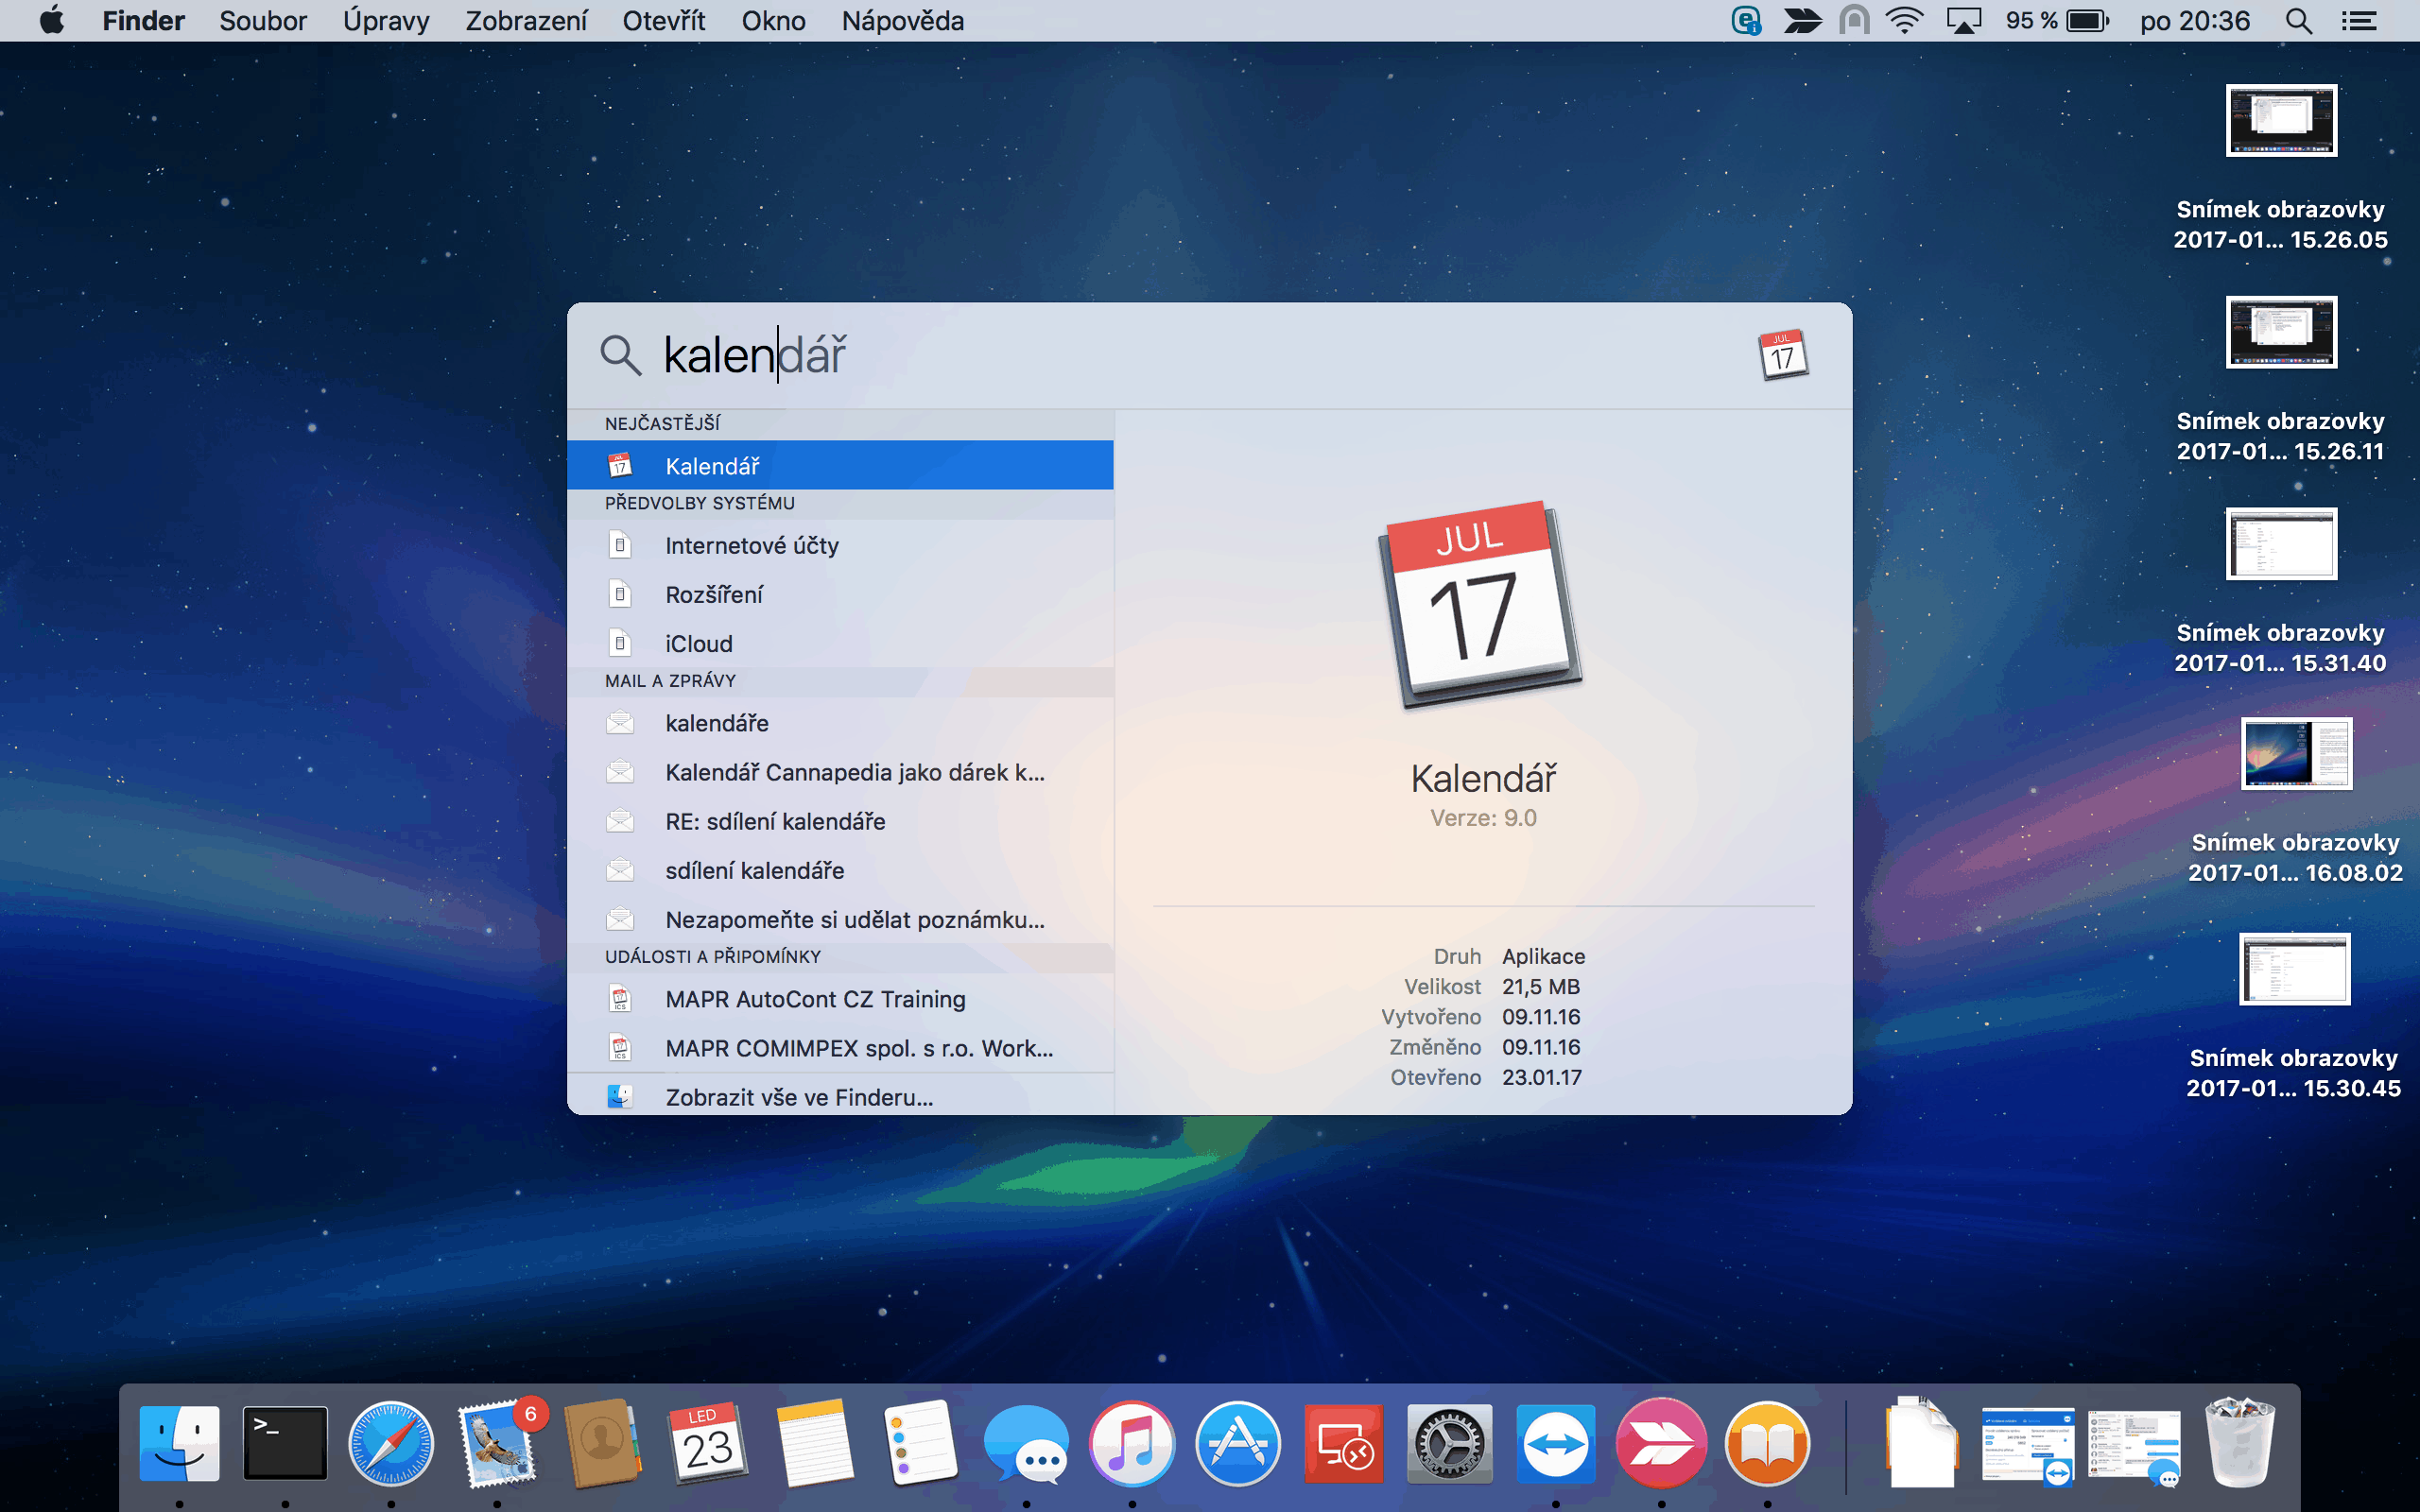The height and width of the screenshot is (1512, 2420).
Task: Open minimized TeamViewer window in Dock
Action: [x=2028, y=1445]
